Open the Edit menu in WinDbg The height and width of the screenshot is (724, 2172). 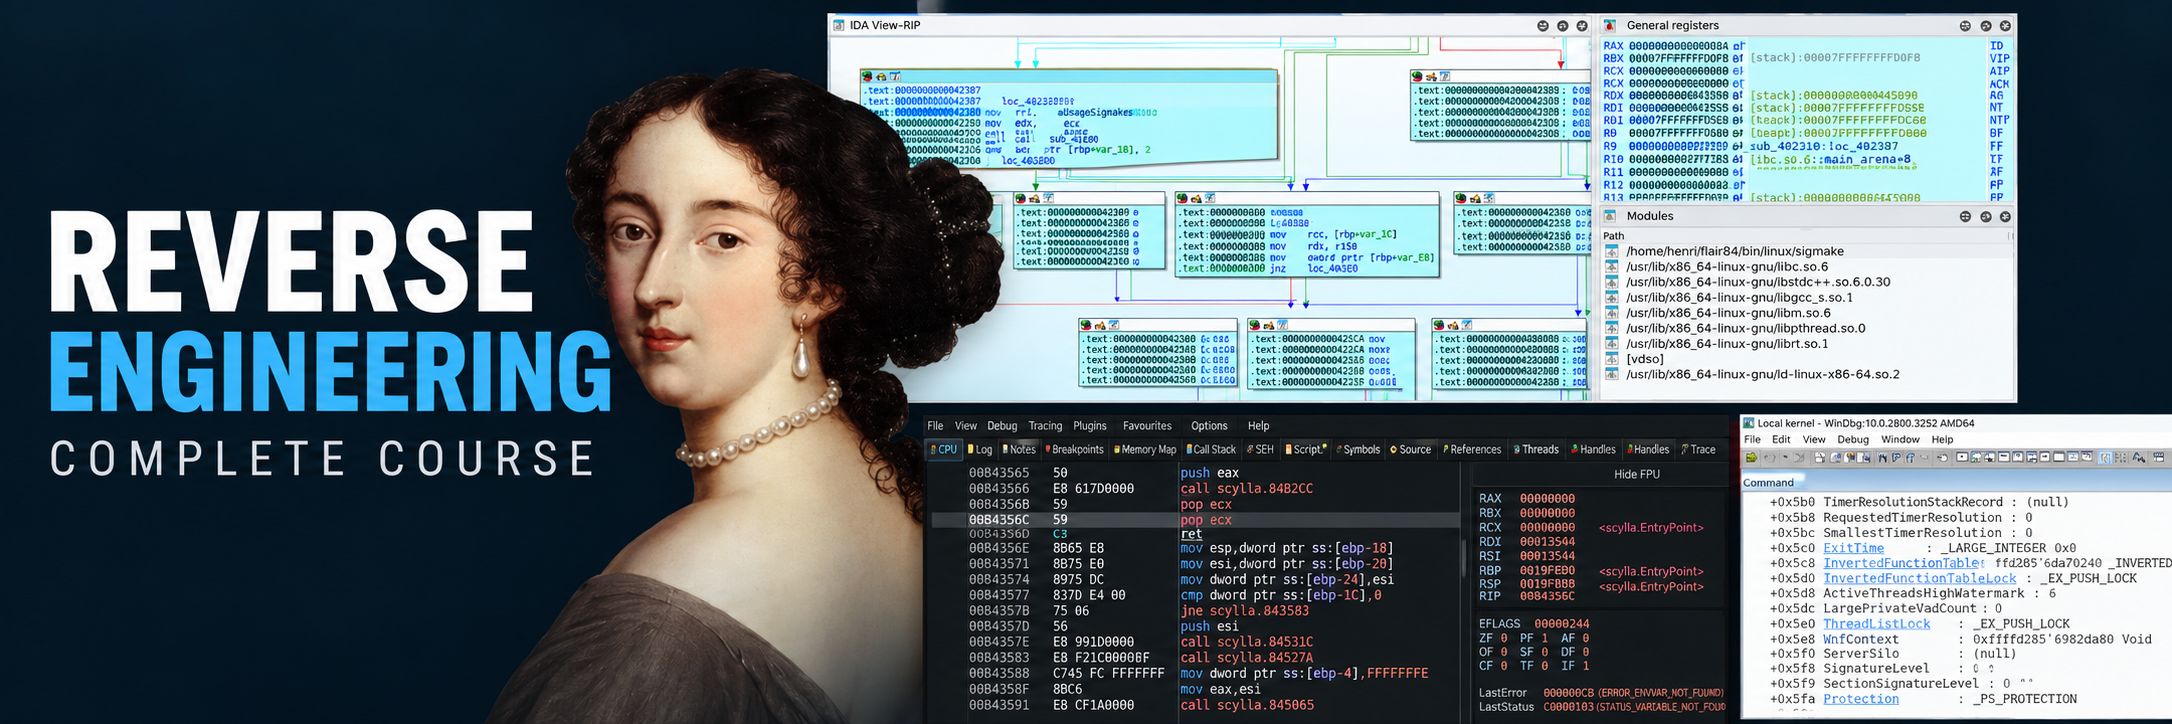(1781, 440)
